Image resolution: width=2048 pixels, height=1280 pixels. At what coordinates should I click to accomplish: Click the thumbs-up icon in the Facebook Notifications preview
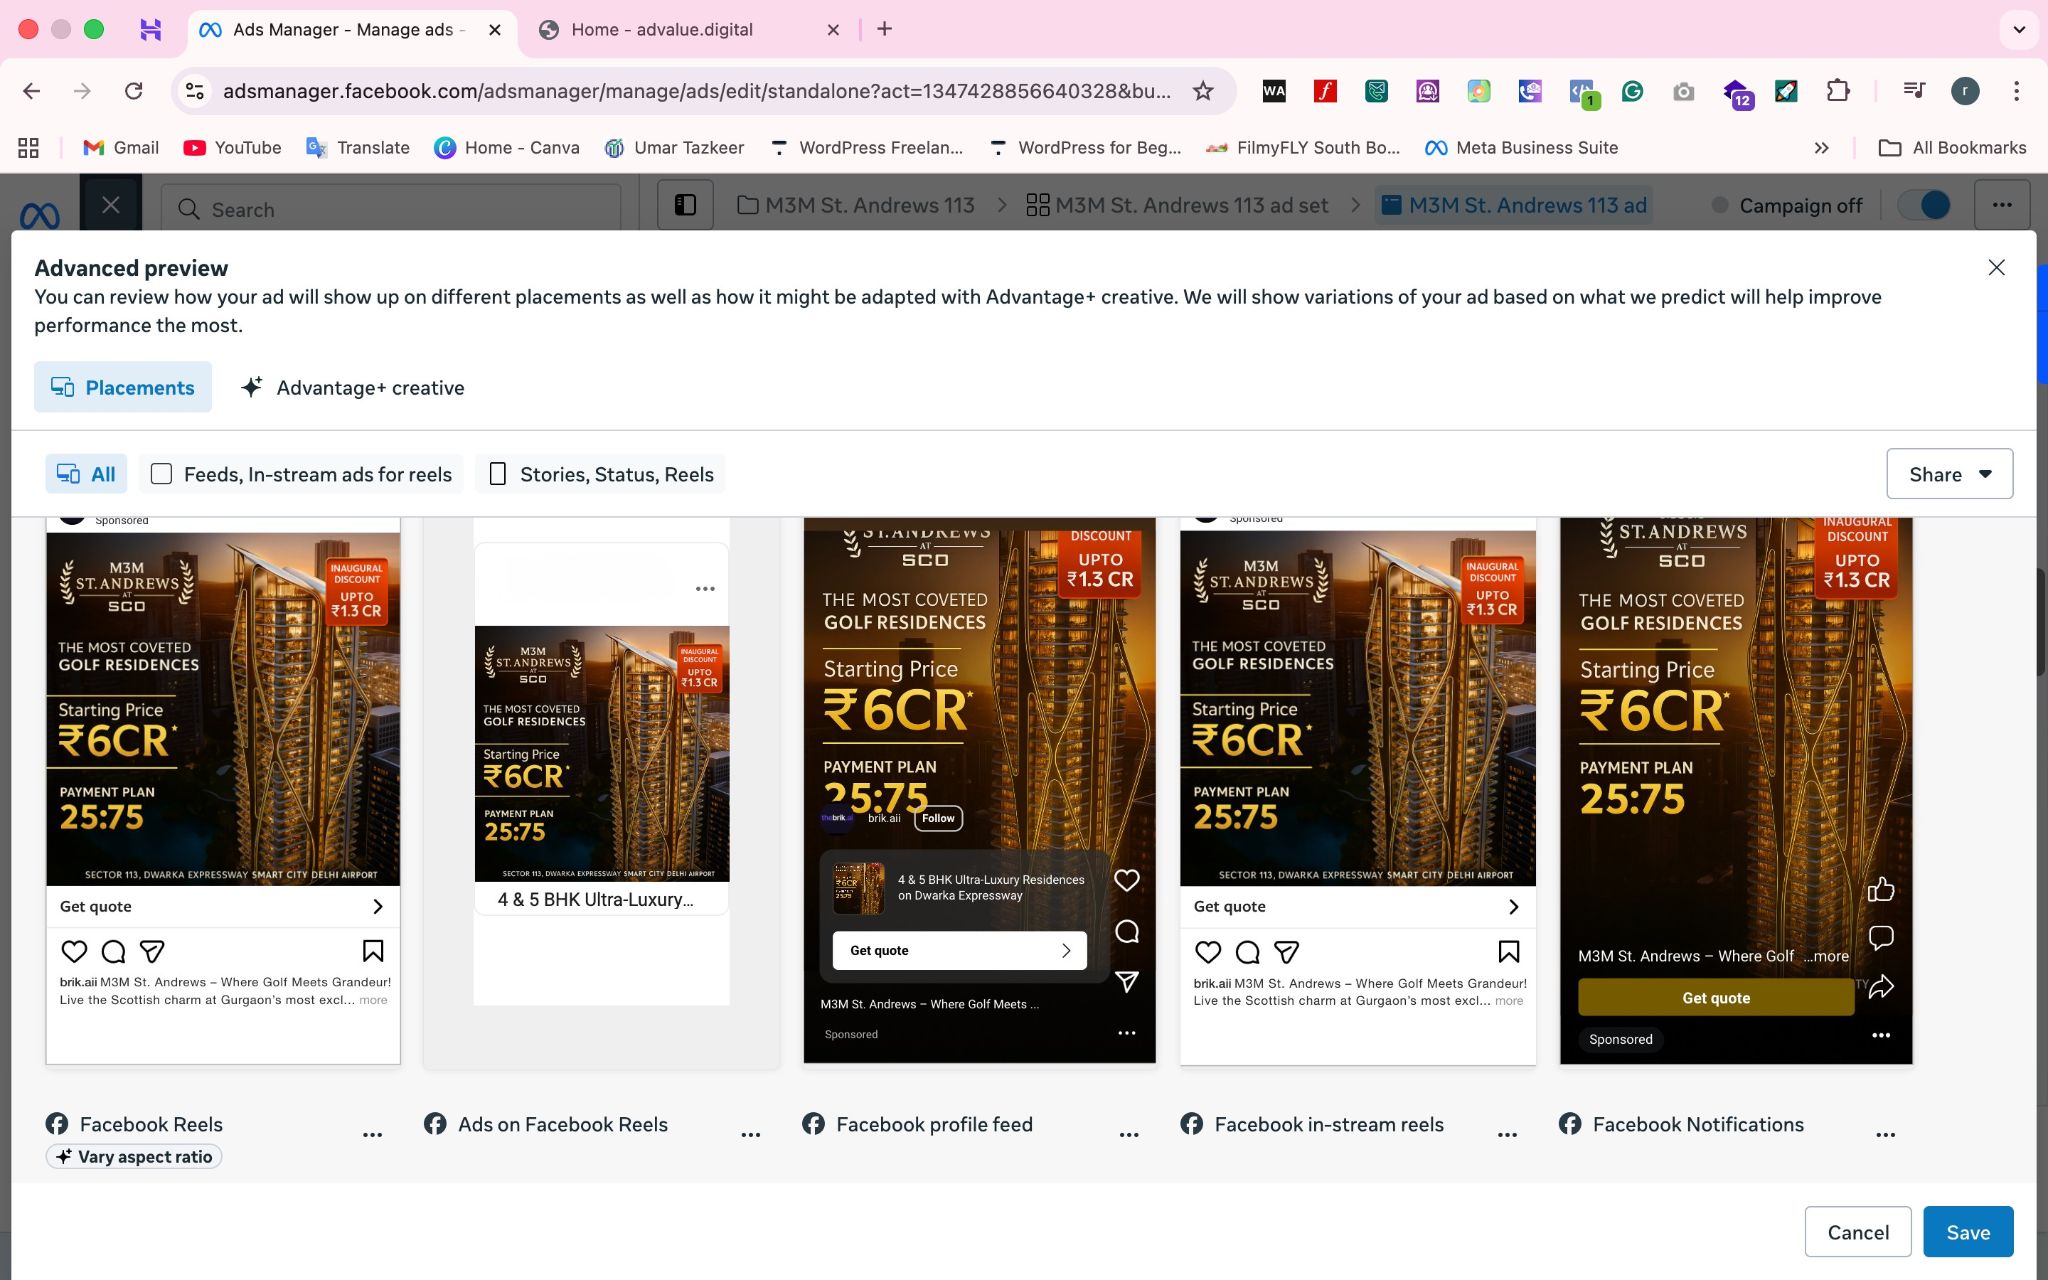click(1881, 889)
